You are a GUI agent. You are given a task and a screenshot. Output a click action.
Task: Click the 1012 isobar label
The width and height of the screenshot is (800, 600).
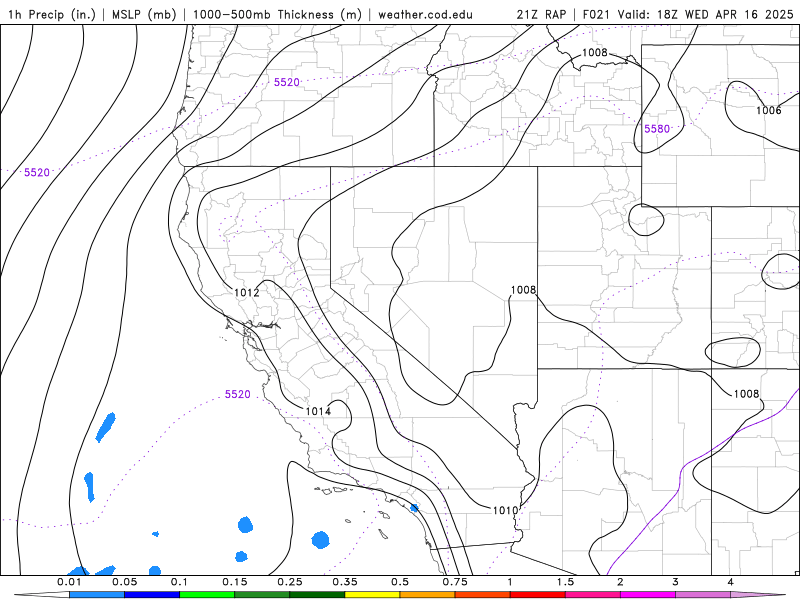click(x=247, y=292)
